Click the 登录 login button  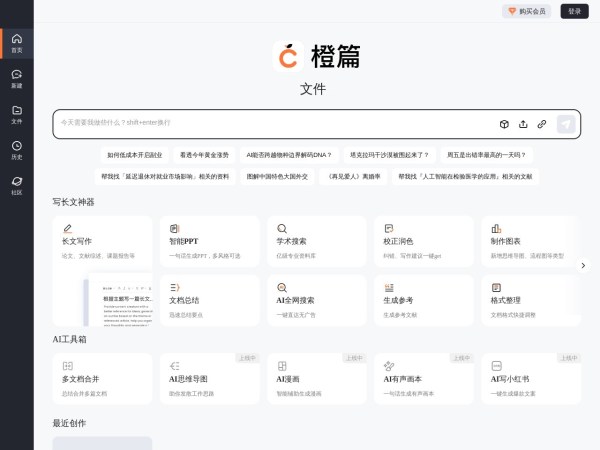pos(573,11)
